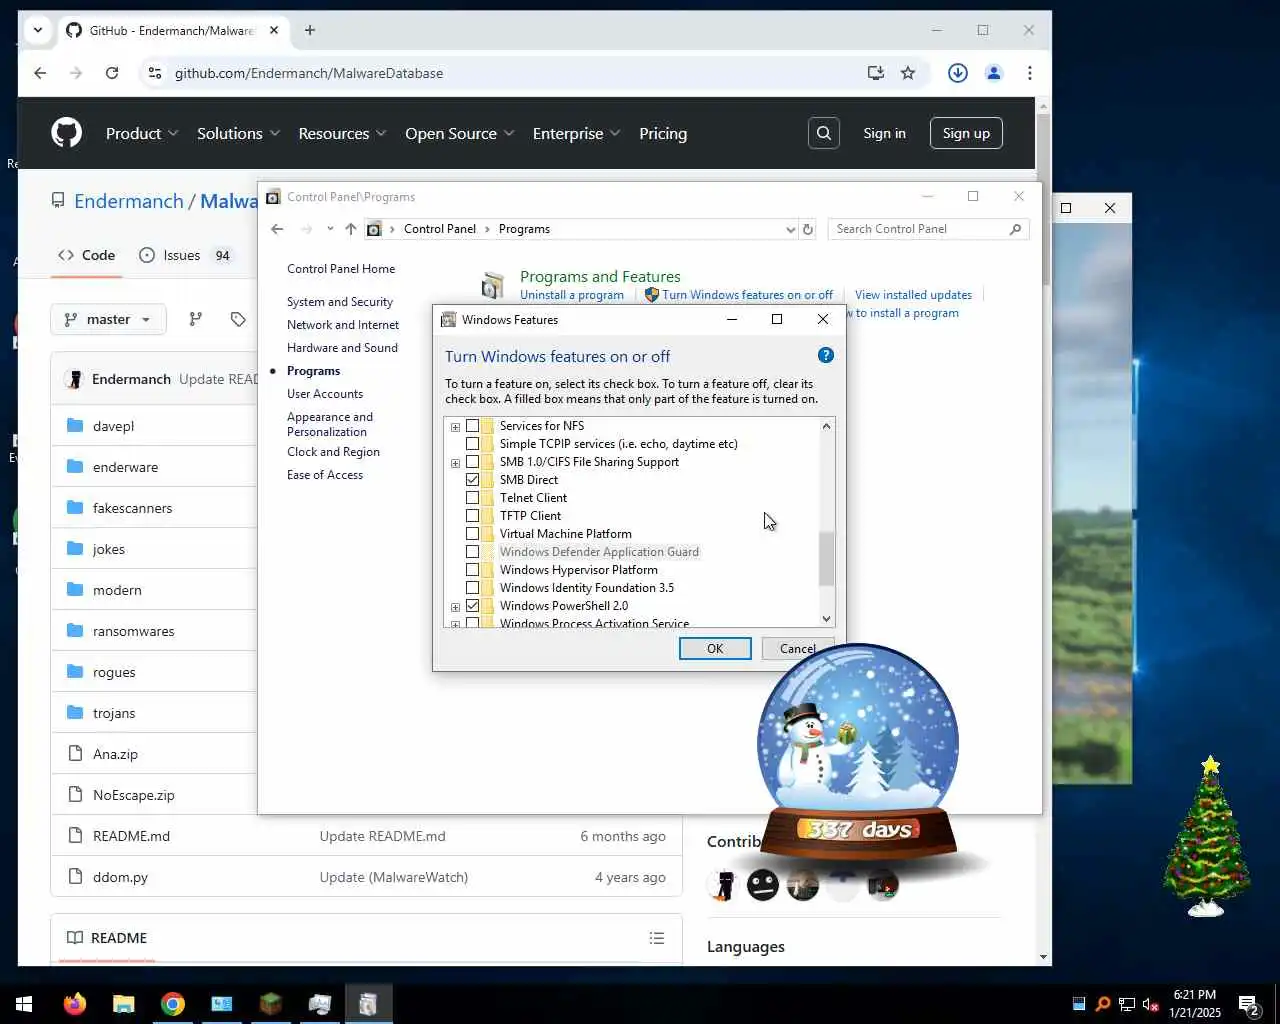
Task: Open Windows Features help icon
Action: [x=826, y=355]
